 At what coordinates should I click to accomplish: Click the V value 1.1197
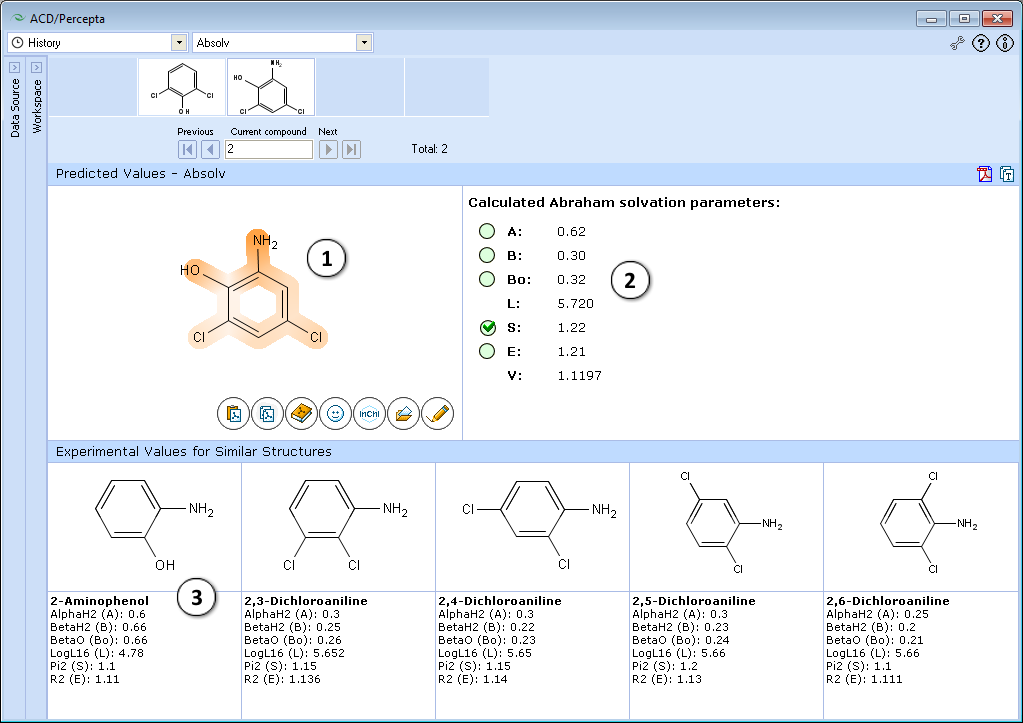pos(579,375)
